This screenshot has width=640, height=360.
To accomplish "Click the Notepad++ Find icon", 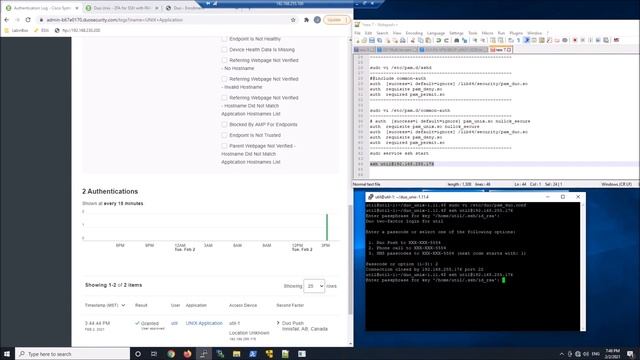I will (x=457, y=40).
